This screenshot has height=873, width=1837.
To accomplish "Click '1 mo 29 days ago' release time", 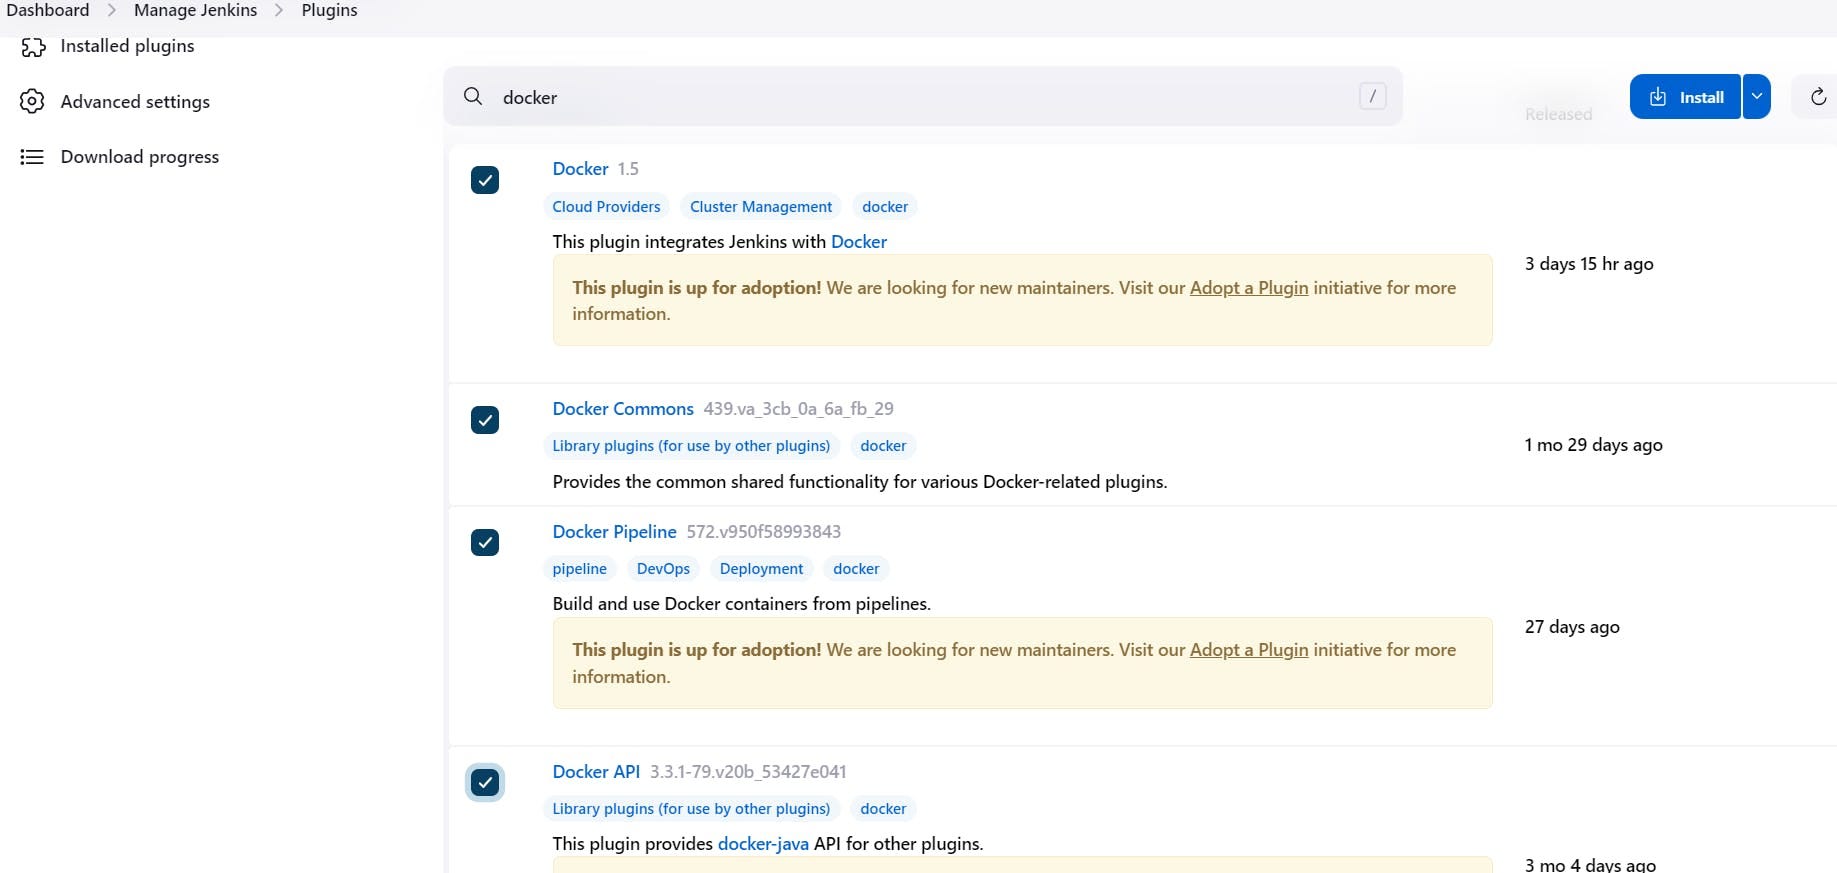I will click(1593, 445).
